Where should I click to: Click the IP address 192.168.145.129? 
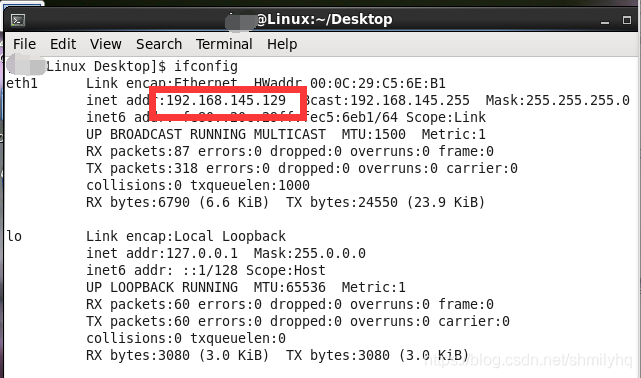pos(226,100)
